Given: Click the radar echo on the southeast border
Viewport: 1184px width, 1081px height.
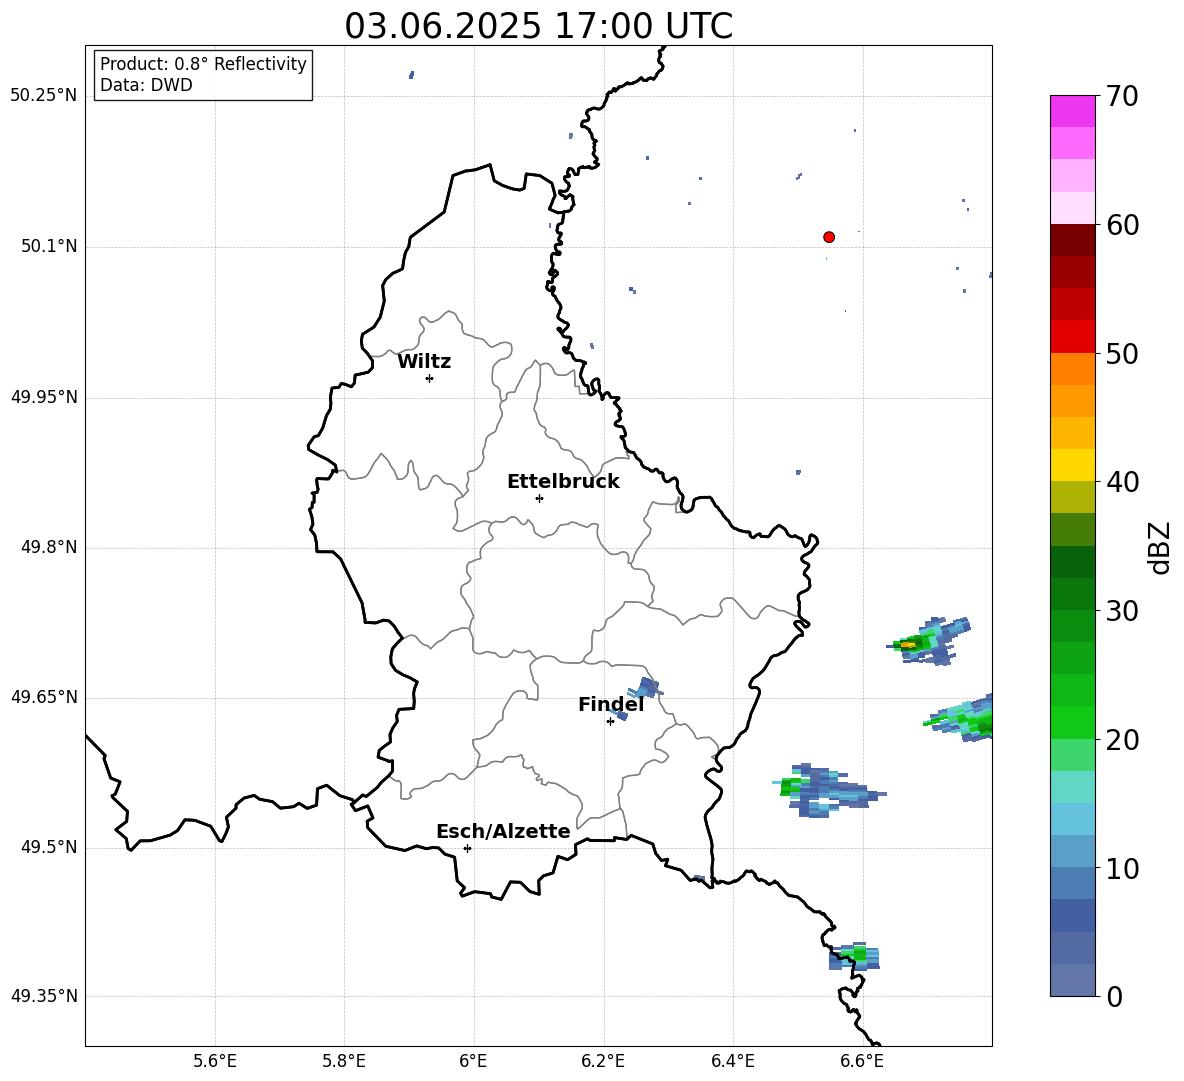Looking at the screenshot, I should 855,956.
